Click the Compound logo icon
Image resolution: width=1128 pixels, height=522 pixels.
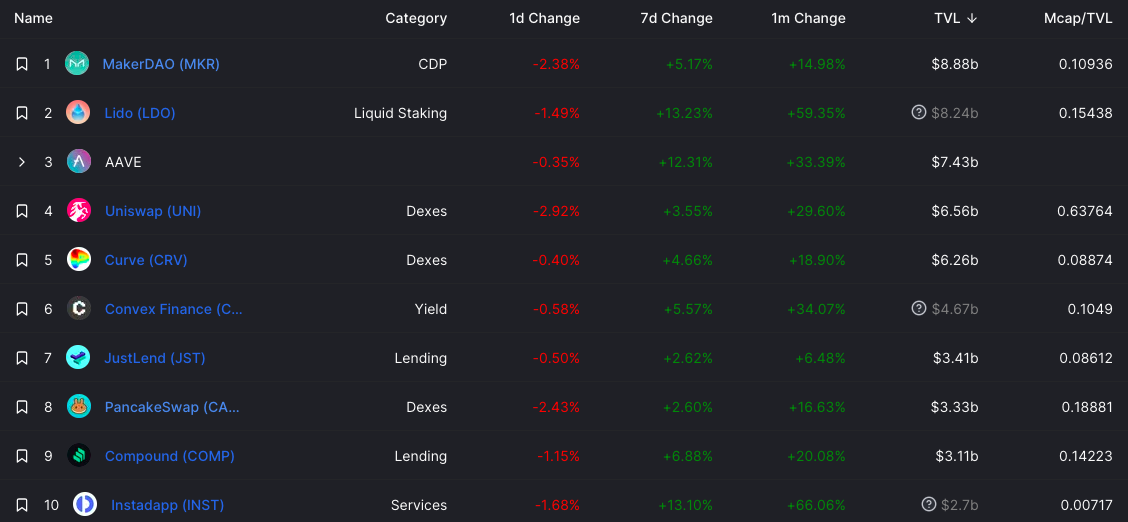(79, 456)
